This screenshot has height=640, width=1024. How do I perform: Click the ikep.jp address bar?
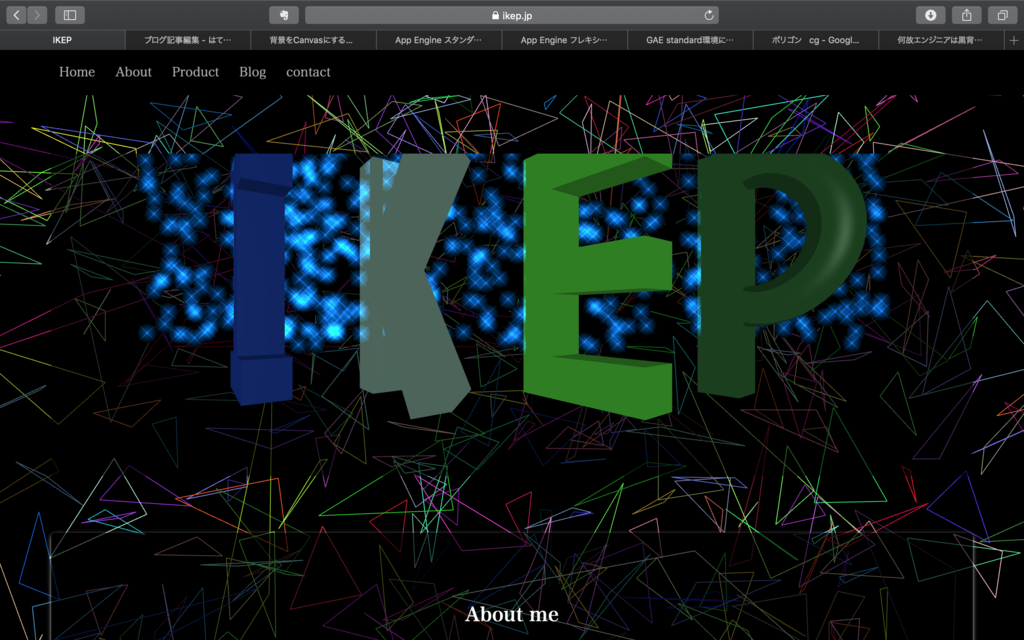[512, 15]
